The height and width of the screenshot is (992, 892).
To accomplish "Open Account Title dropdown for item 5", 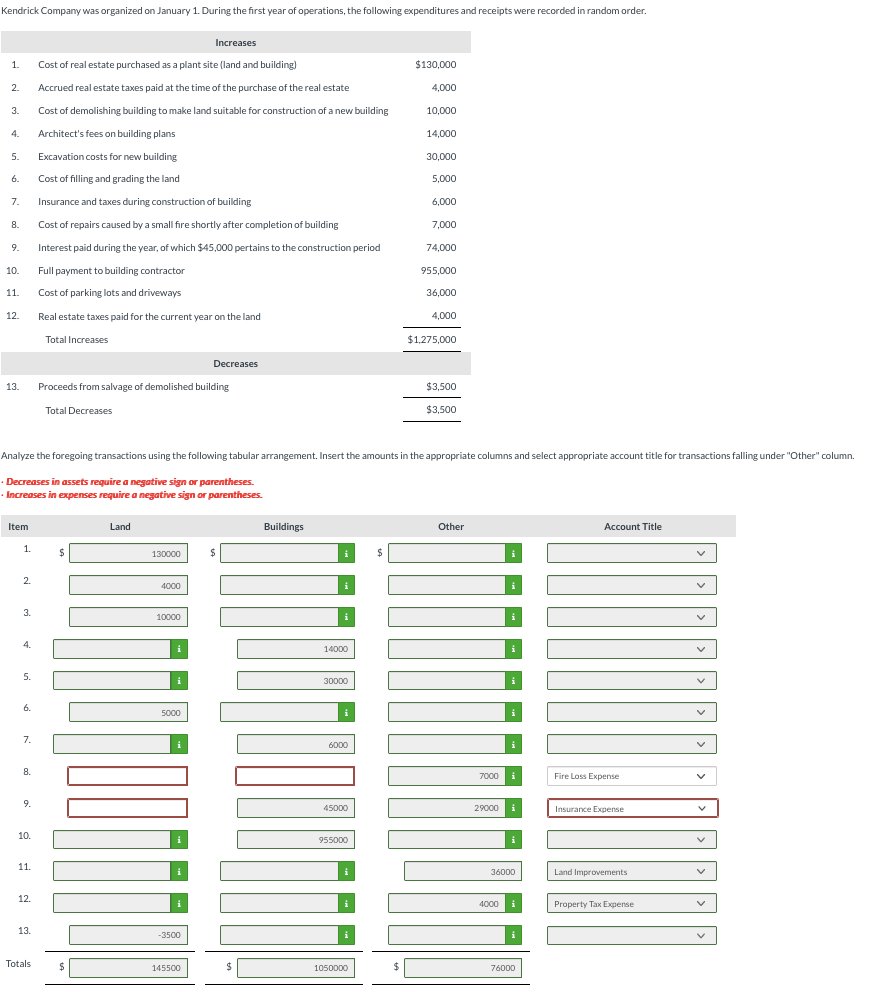I will click(631, 681).
